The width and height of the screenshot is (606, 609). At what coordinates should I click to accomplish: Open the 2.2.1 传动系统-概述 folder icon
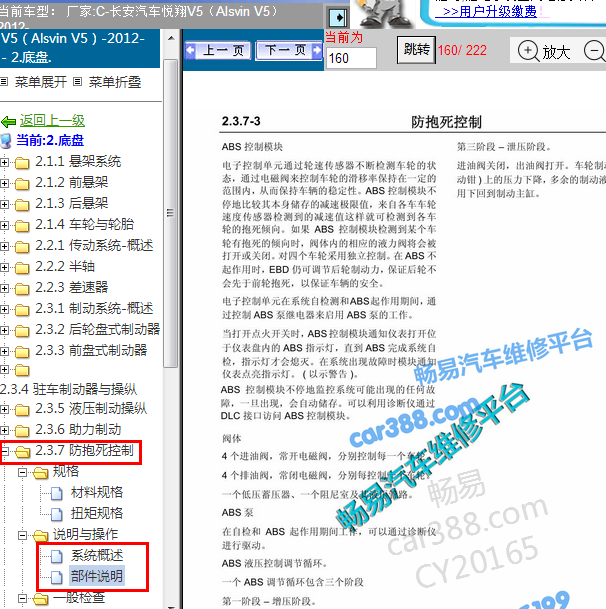pos(22,247)
